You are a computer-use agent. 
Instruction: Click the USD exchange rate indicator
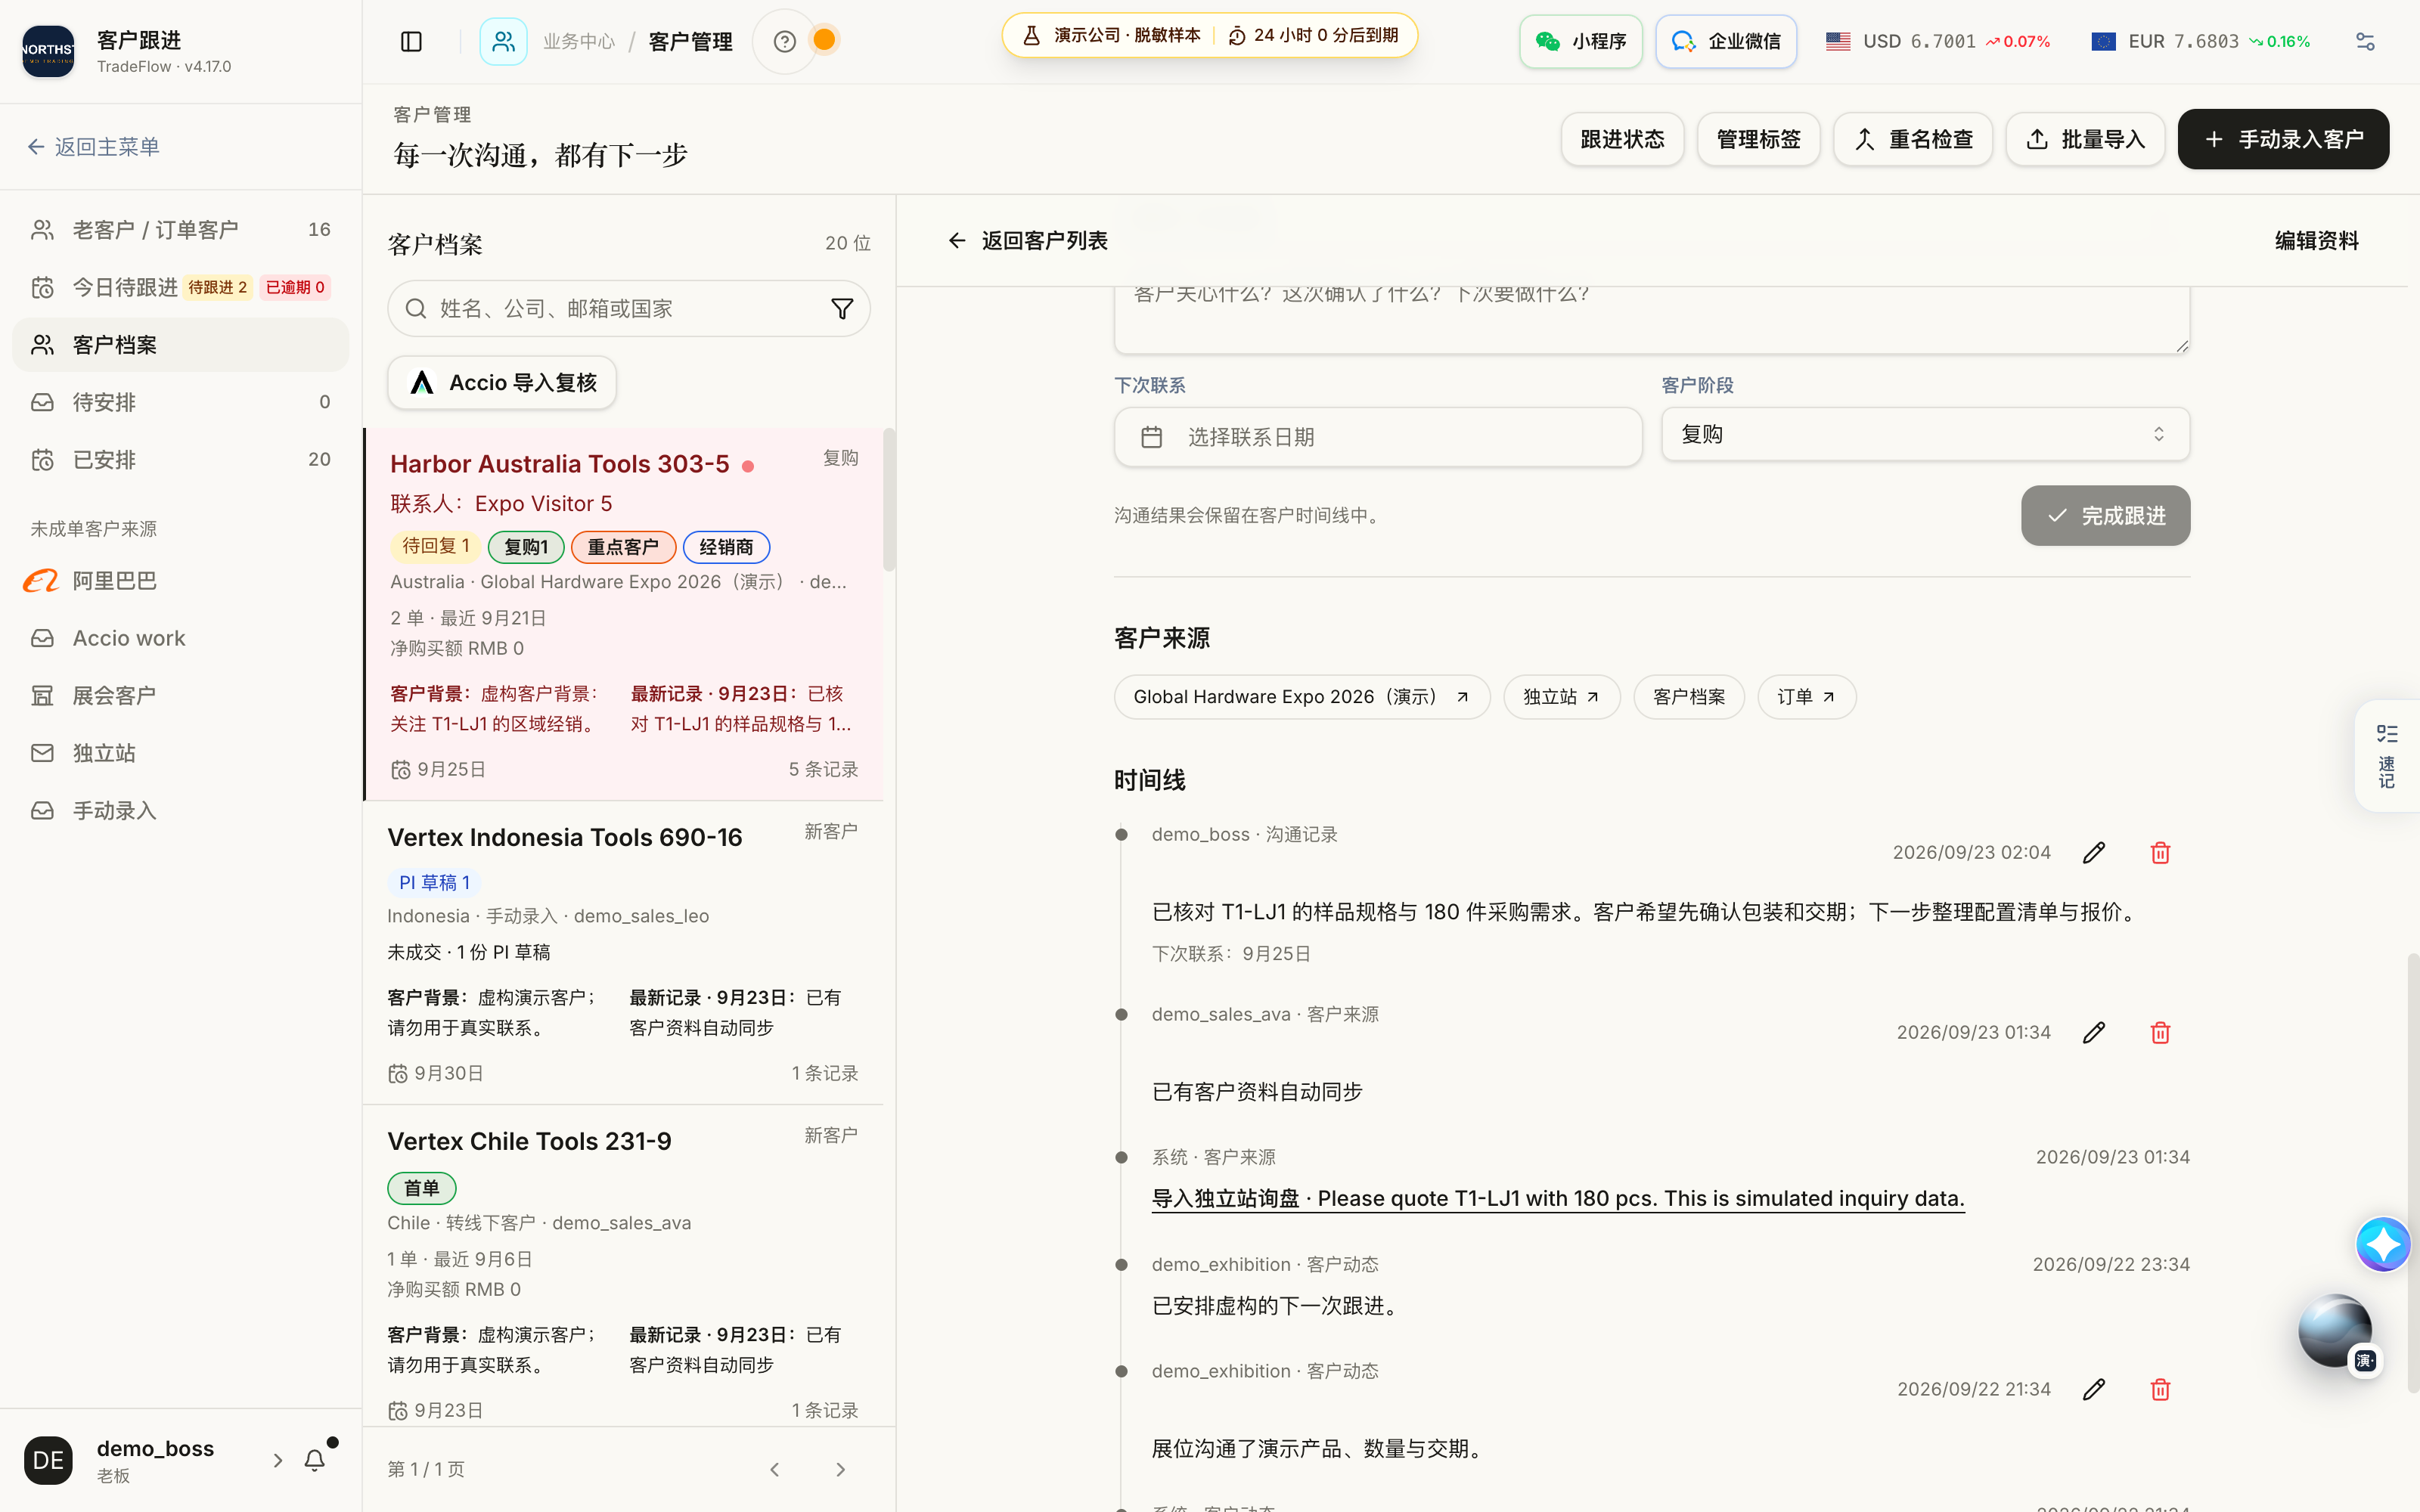point(1937,41)
